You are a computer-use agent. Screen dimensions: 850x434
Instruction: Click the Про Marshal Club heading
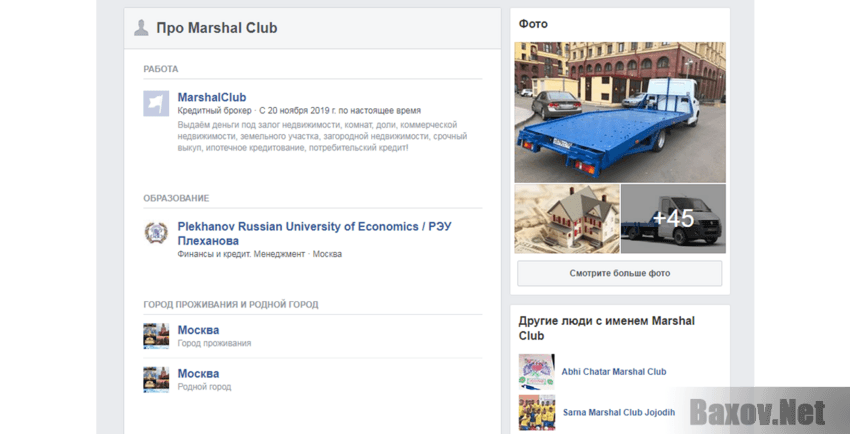pyautogui.click(x=217, y=28)
